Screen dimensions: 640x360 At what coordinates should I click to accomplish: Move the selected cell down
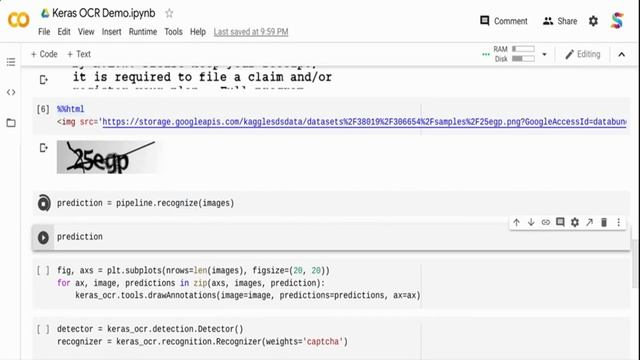(x=531, y=222)
